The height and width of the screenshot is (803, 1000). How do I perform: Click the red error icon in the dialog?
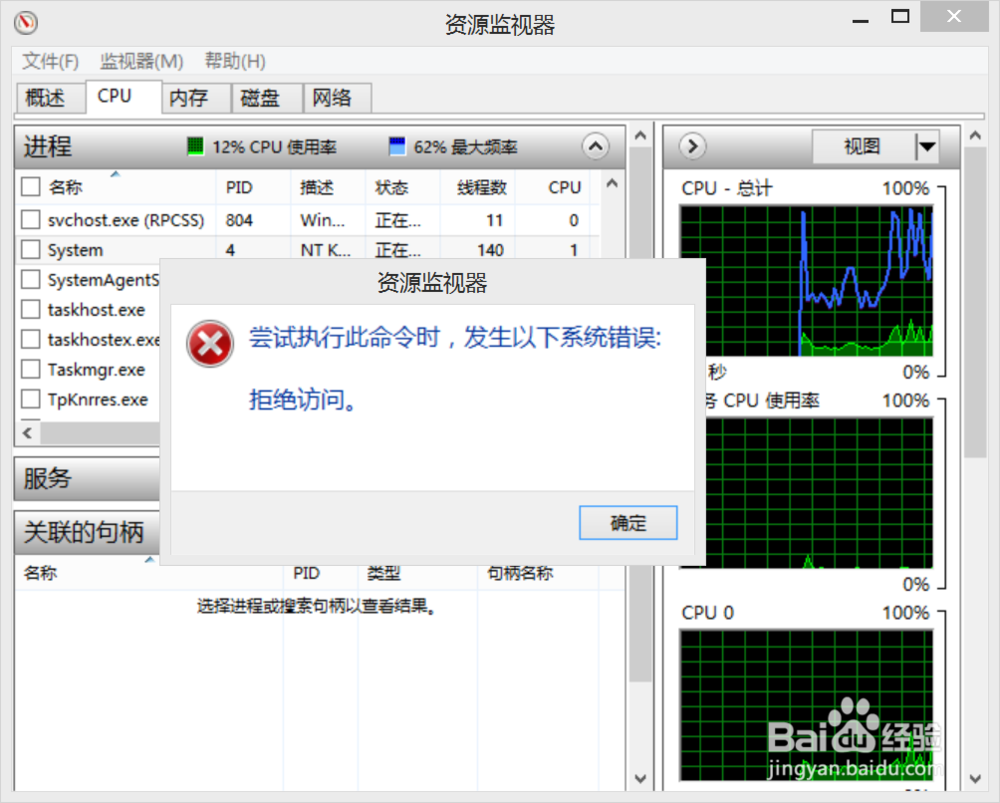[x=210, y=344]
